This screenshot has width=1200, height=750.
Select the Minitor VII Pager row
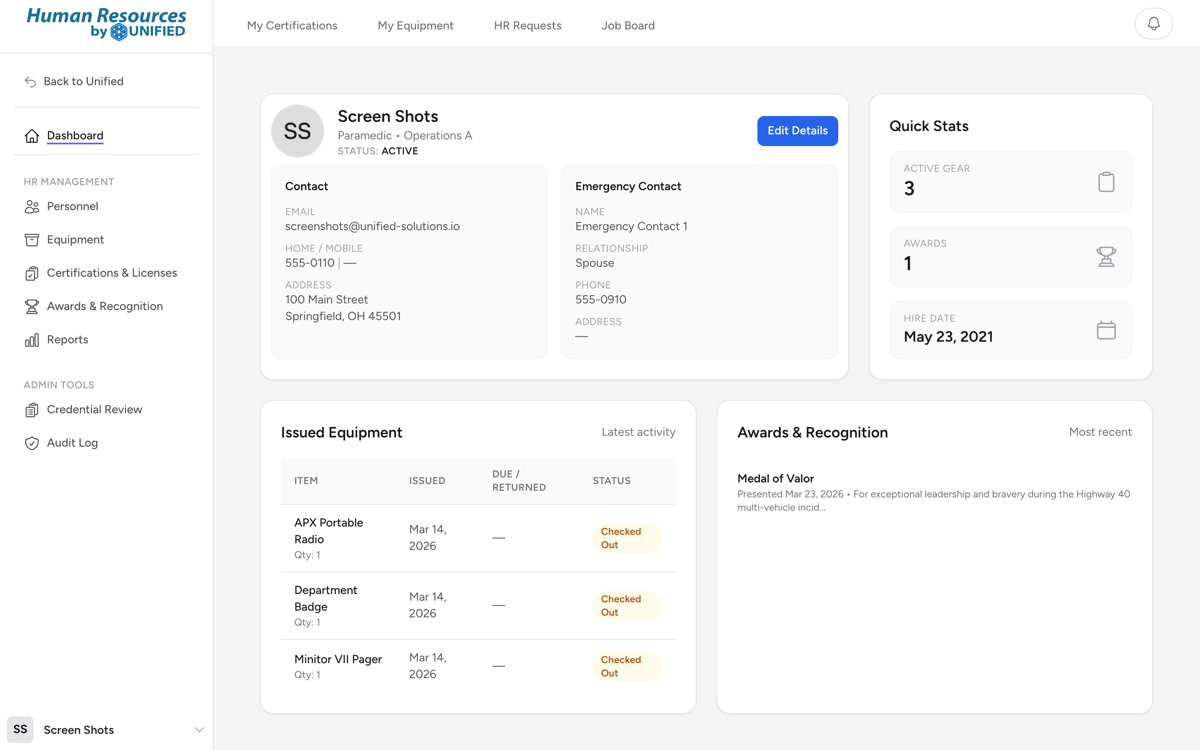[x=478, y=666]
